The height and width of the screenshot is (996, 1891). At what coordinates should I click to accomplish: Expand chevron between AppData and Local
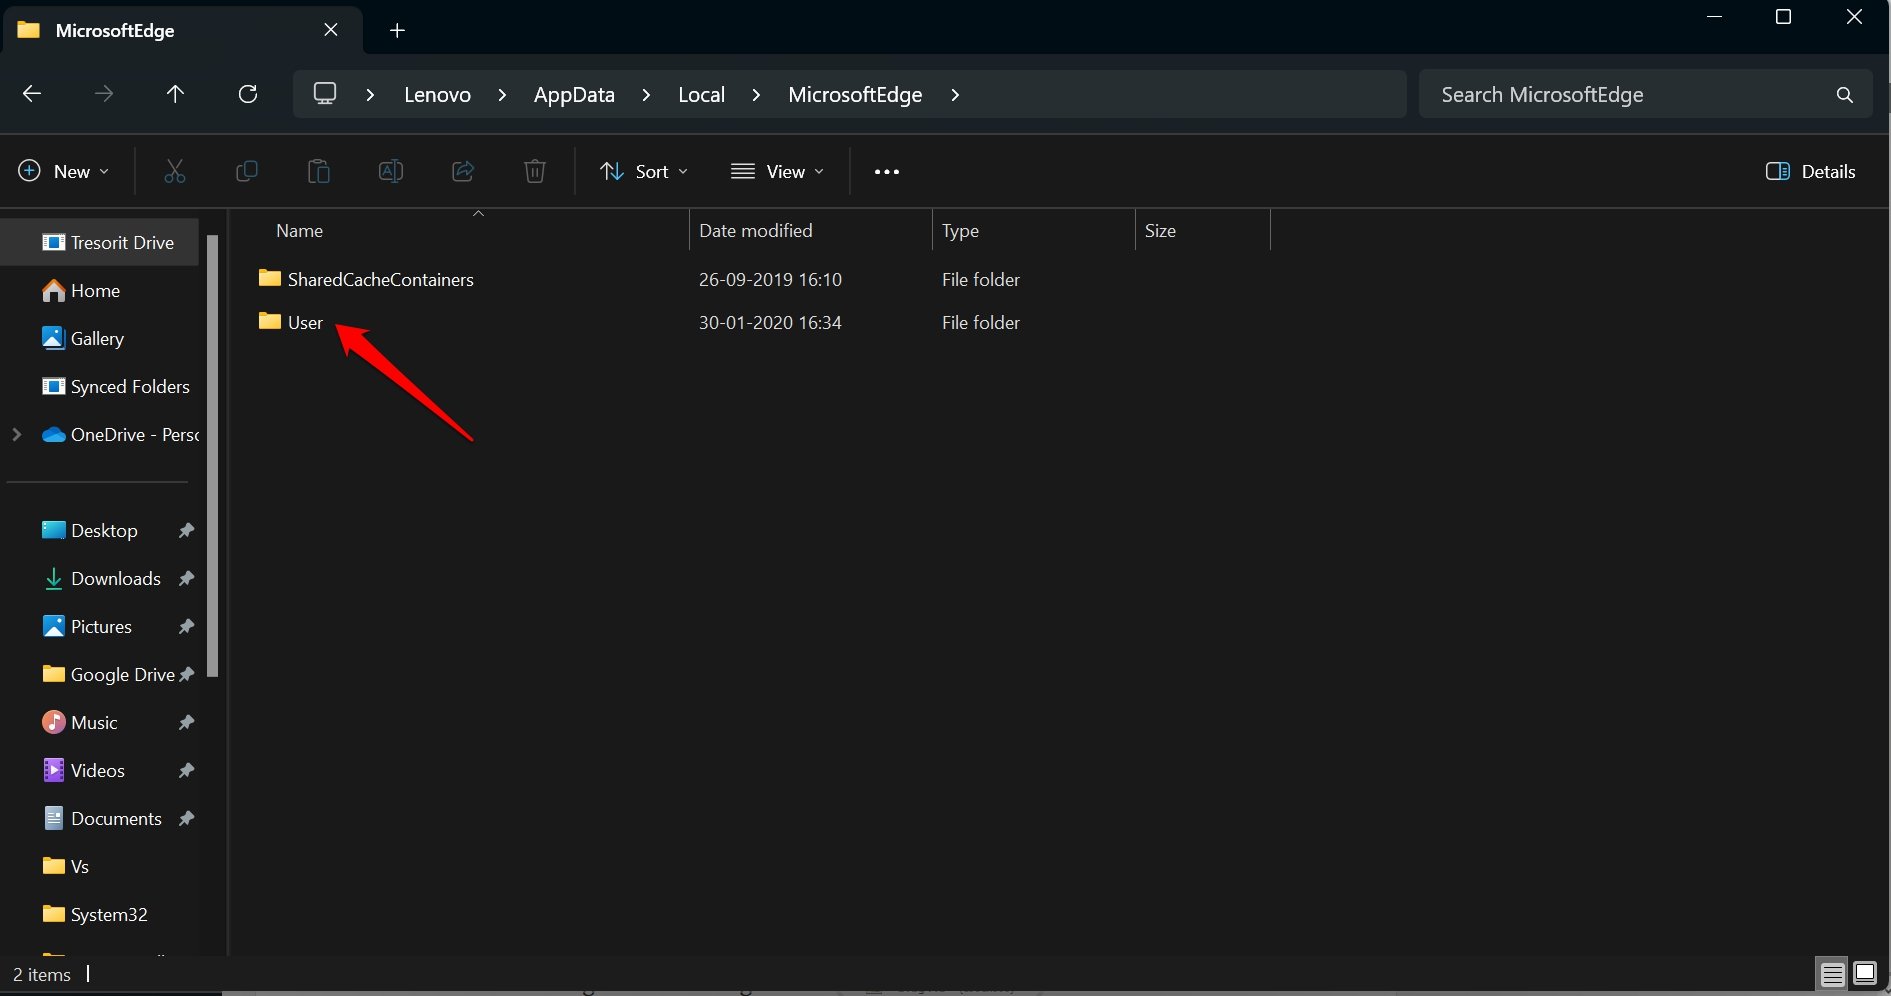(646, 95)
